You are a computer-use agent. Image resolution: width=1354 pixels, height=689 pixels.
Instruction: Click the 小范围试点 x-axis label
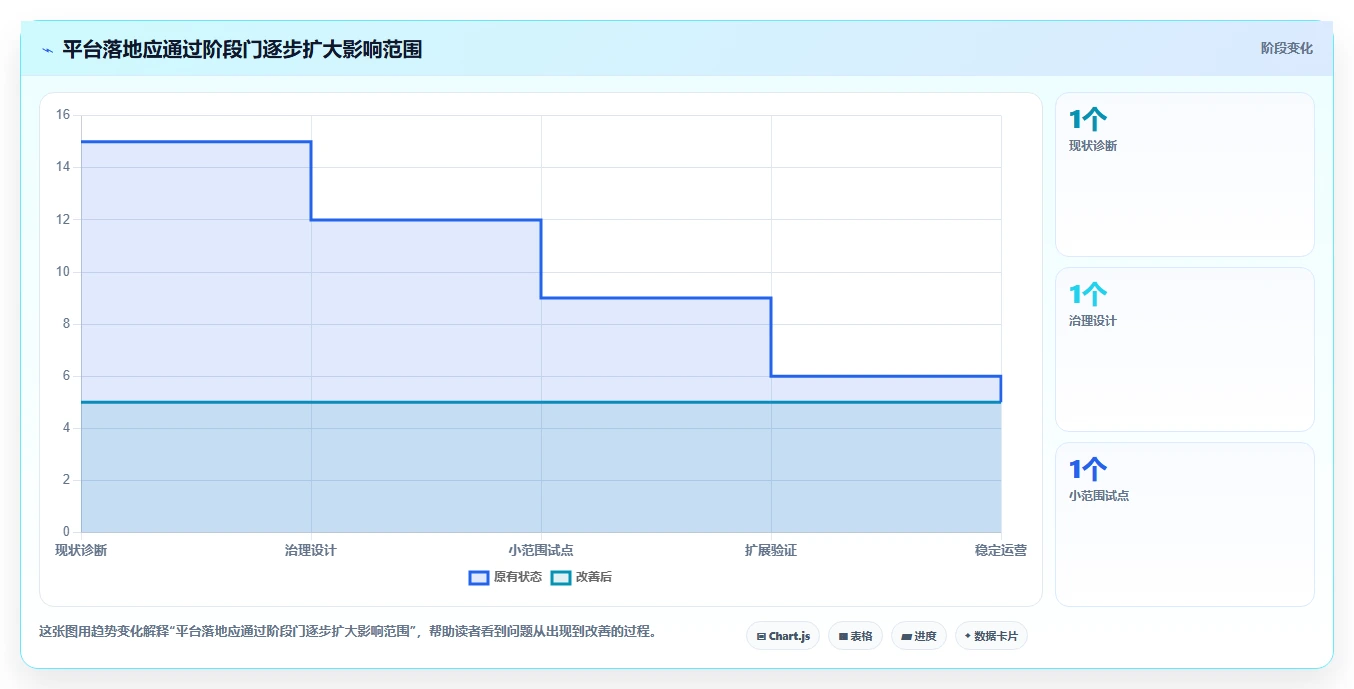[x=541, y=550]
